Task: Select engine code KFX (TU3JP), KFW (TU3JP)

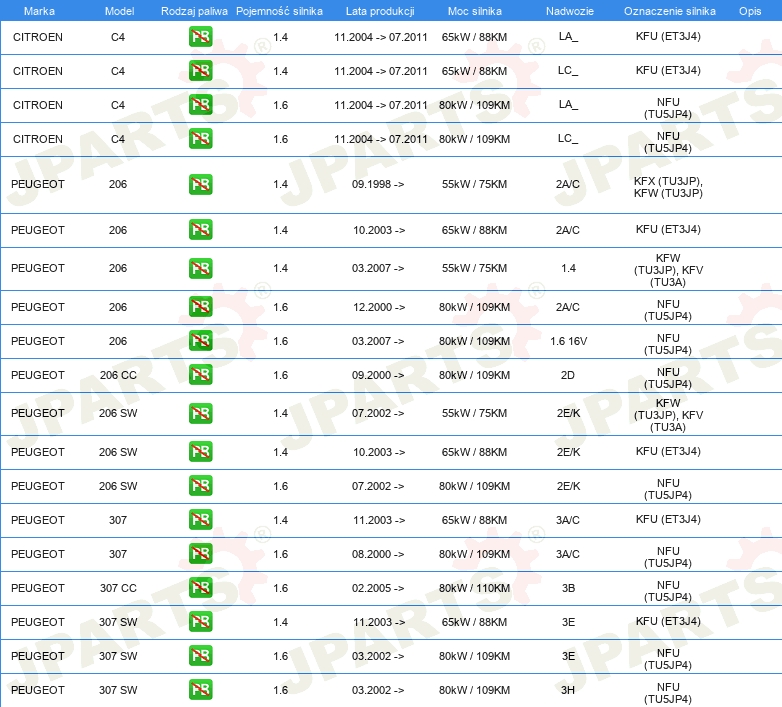Action: point(668,187)
